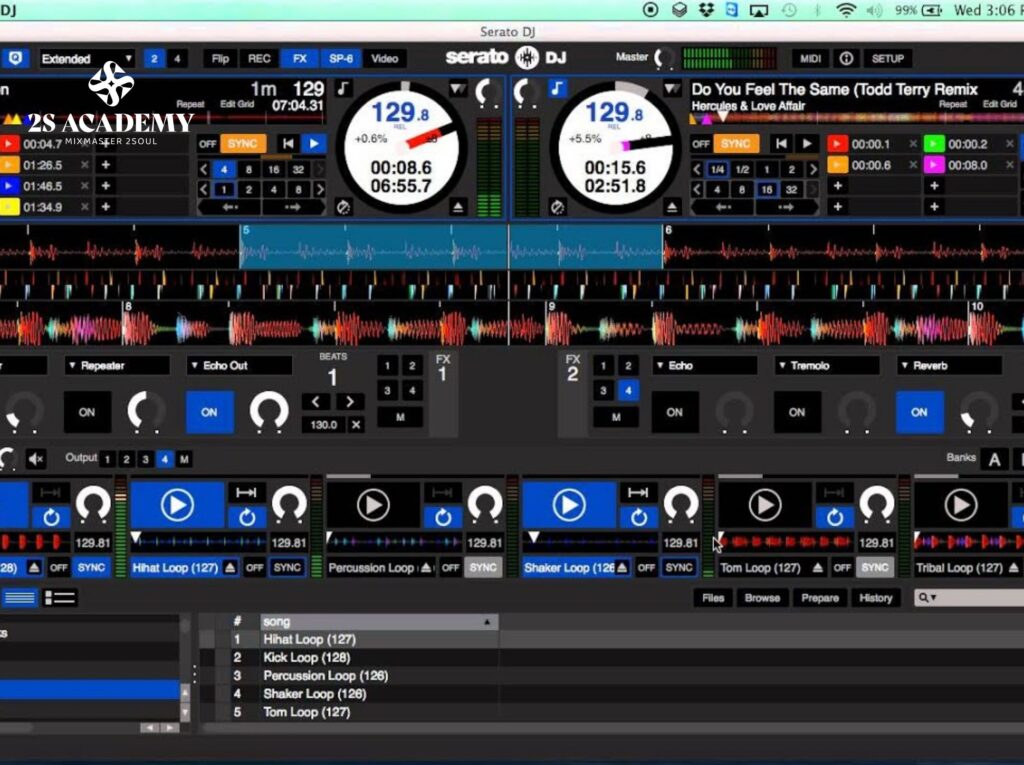1024x765 pixels.
Task: Switch library to album art list view
Action: (x=59, y=598)
